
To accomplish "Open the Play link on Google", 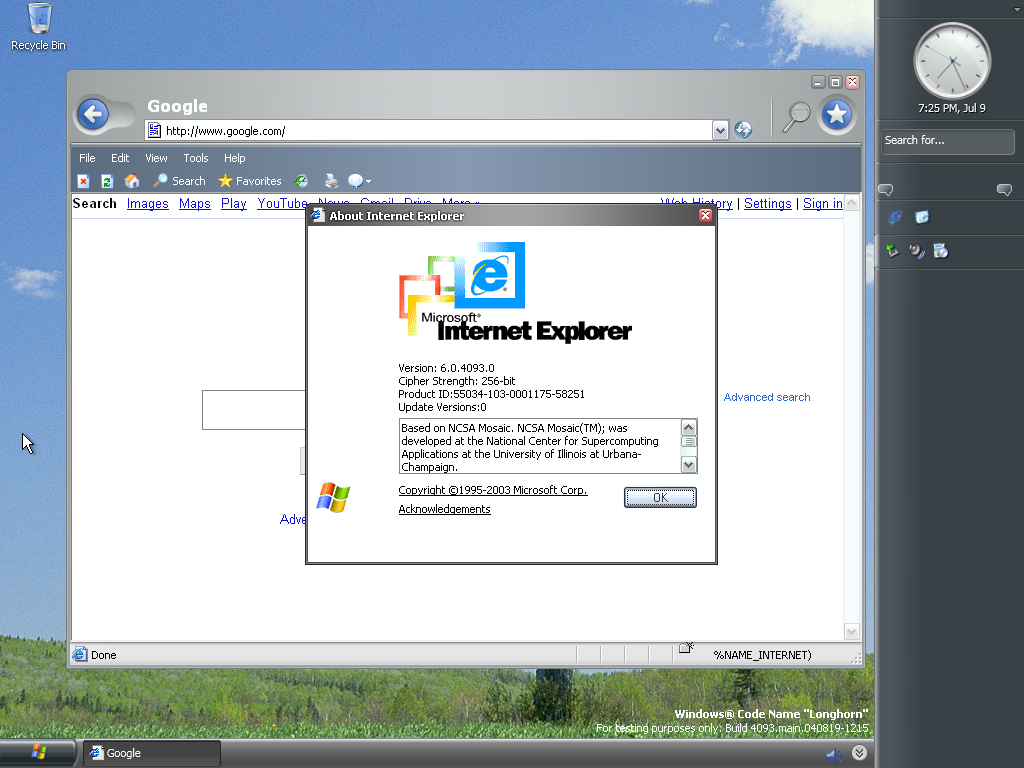I will tap(234, 204).
